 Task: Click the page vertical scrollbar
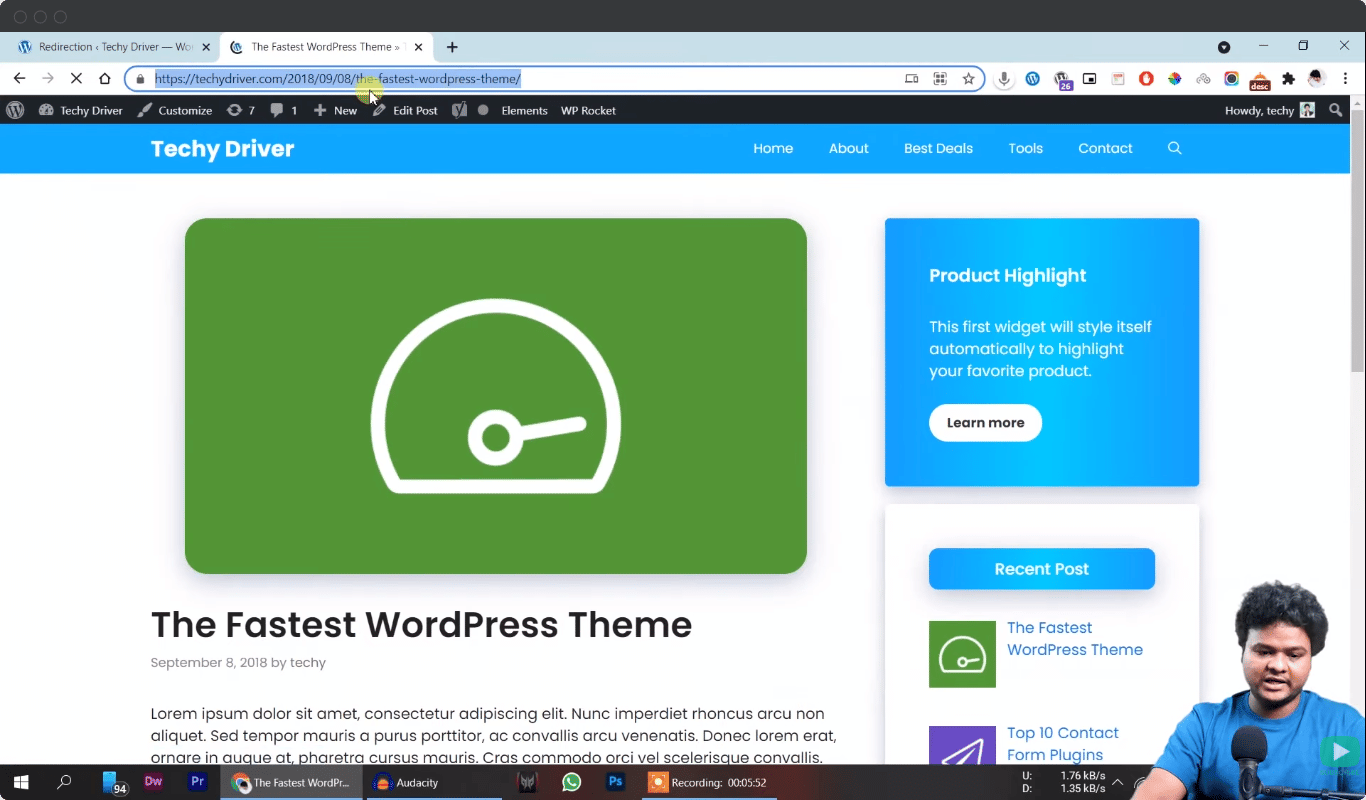click(x=1358, y=240)
